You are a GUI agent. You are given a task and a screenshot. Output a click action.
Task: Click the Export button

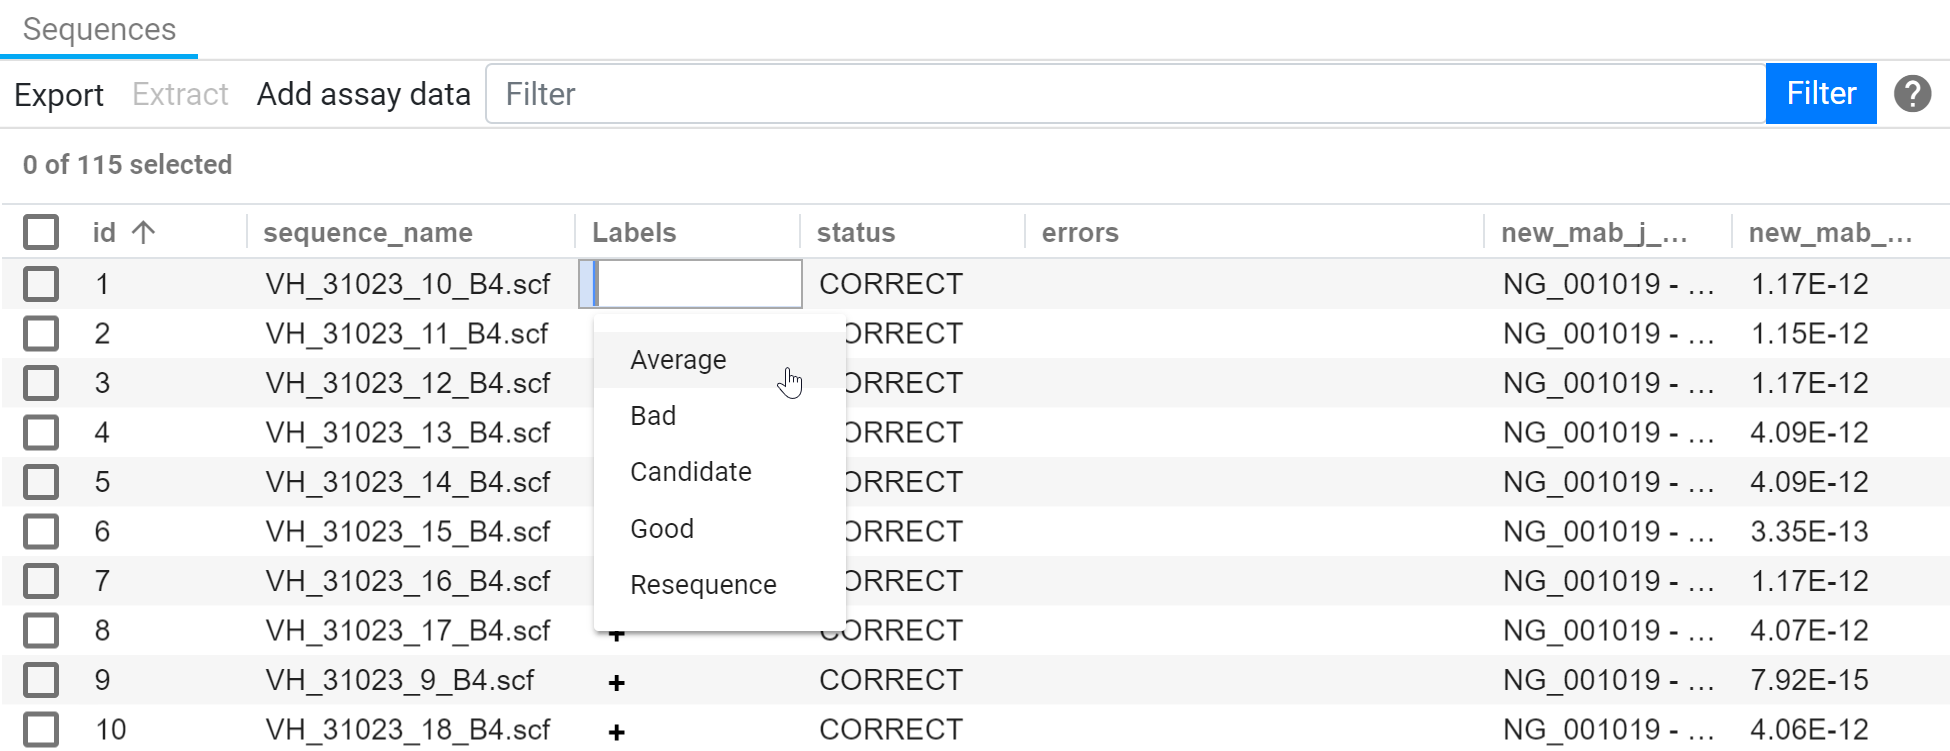59,95
